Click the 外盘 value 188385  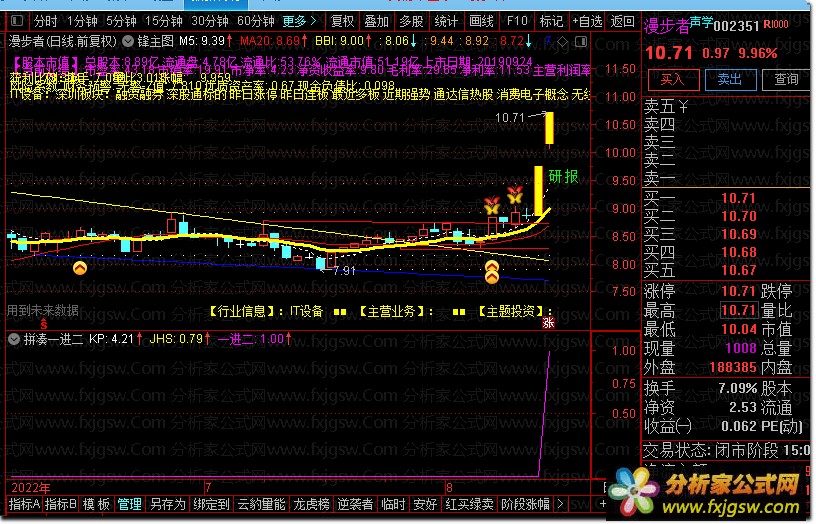pos(733,368)
